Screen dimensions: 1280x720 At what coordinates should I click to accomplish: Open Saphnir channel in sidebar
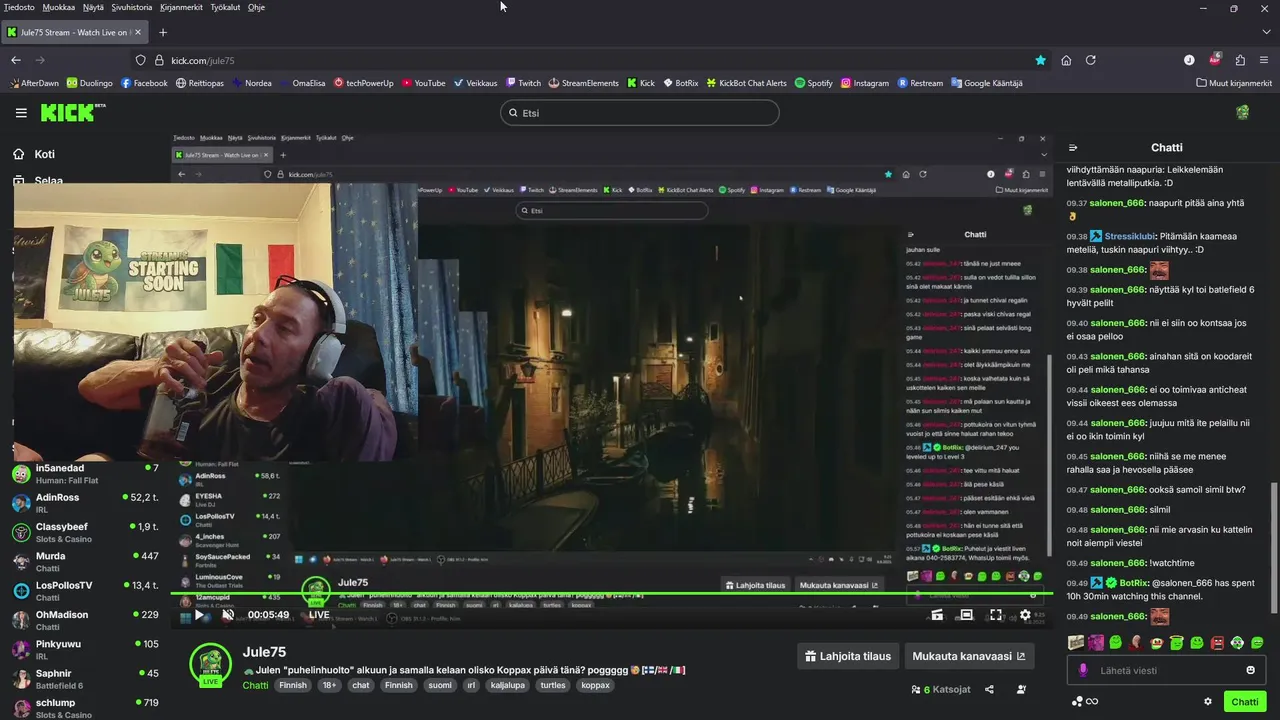pyautogui.click(x=85, y=679)
